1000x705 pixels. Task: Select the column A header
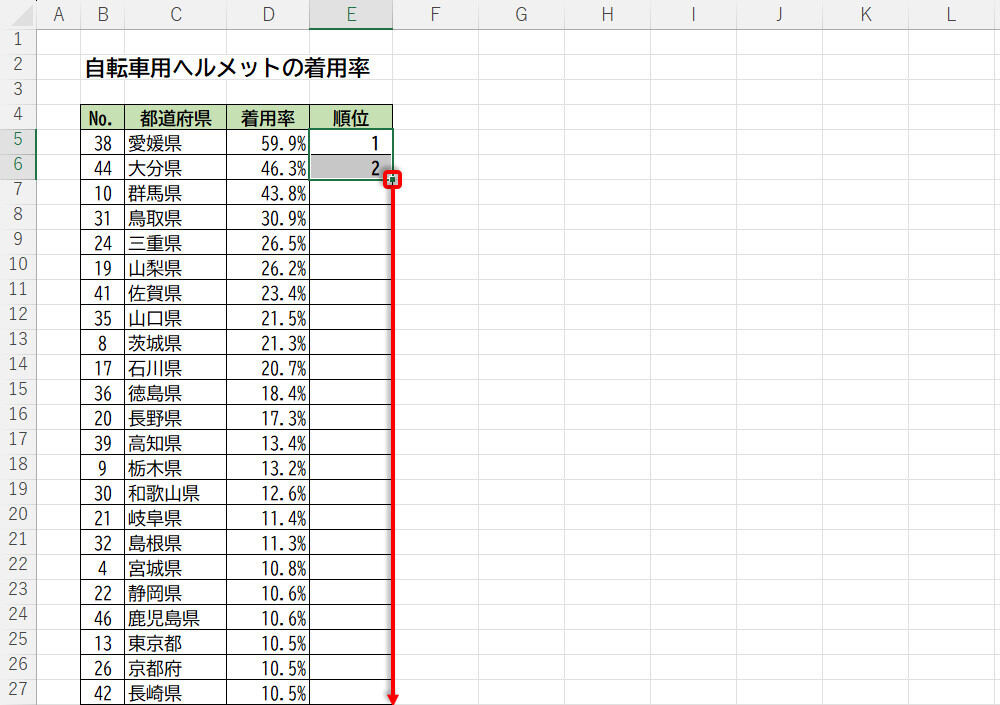58,14
